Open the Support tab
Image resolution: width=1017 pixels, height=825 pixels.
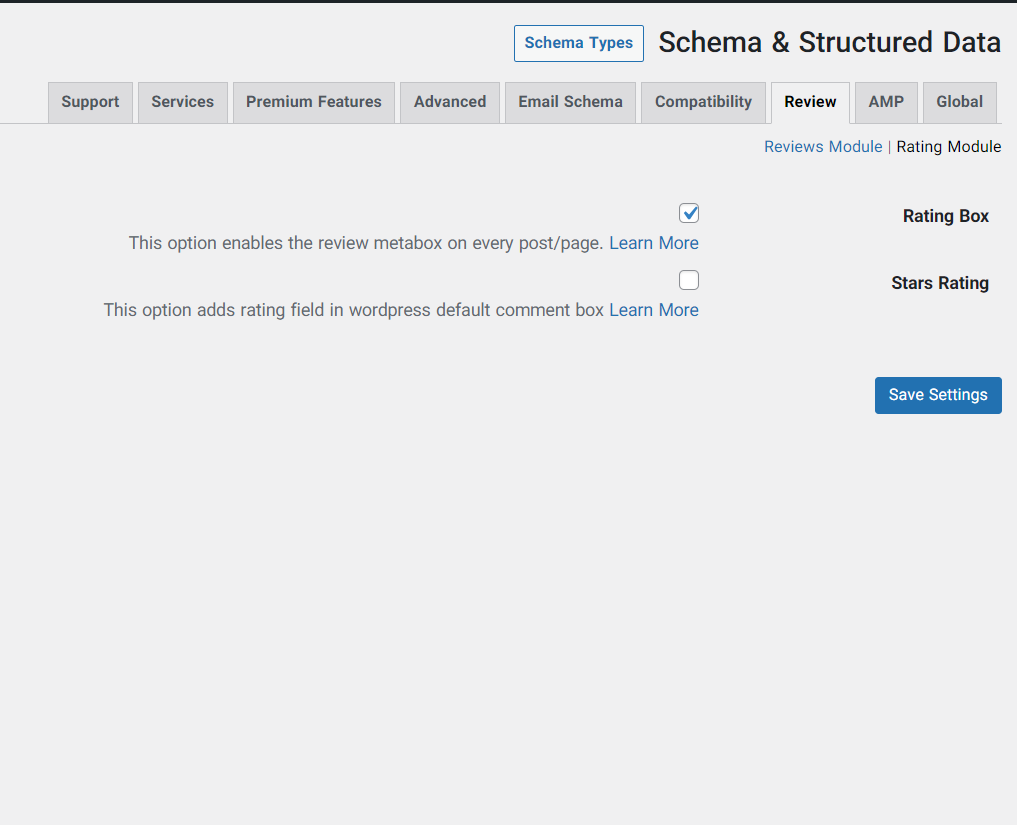pyautogui.click(x=90, y=102)
